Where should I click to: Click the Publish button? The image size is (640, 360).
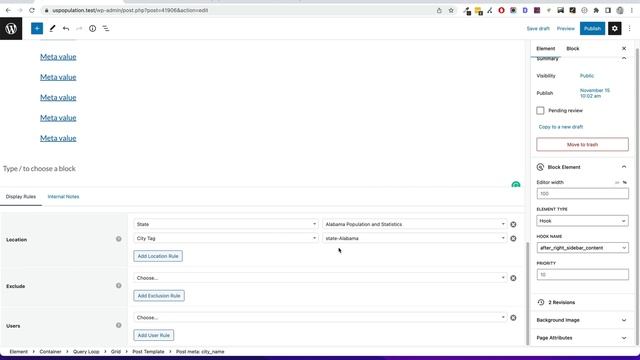[592, 29]
